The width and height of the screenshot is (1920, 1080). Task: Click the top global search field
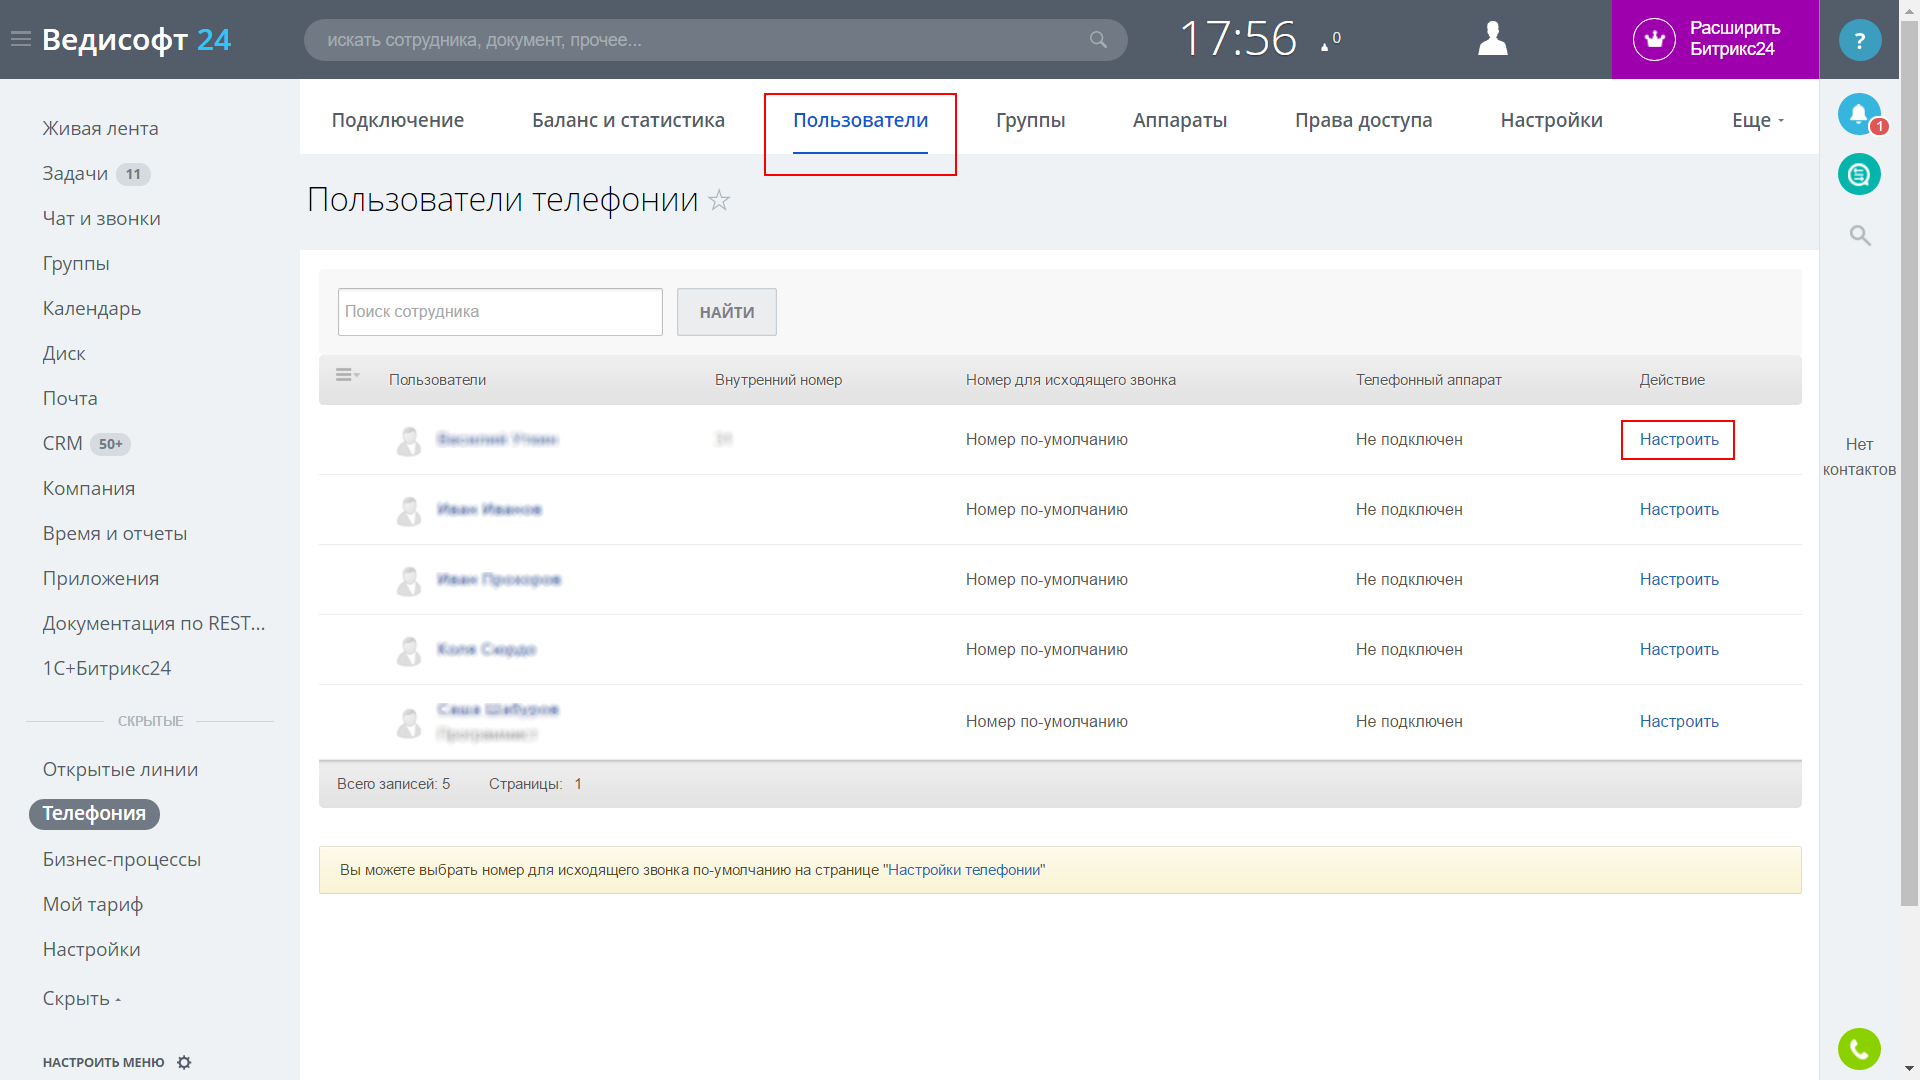pos(715,40)
